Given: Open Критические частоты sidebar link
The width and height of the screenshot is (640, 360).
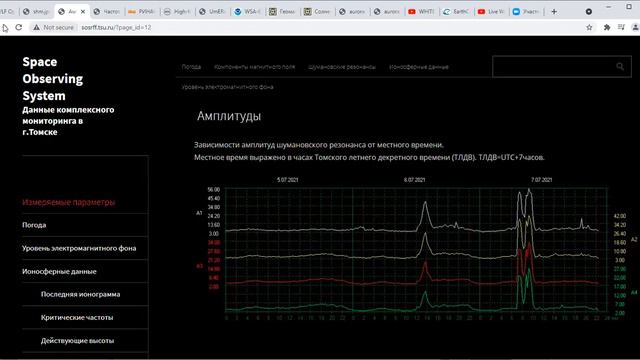Looking at the screenshot, I should pos(77,318).
